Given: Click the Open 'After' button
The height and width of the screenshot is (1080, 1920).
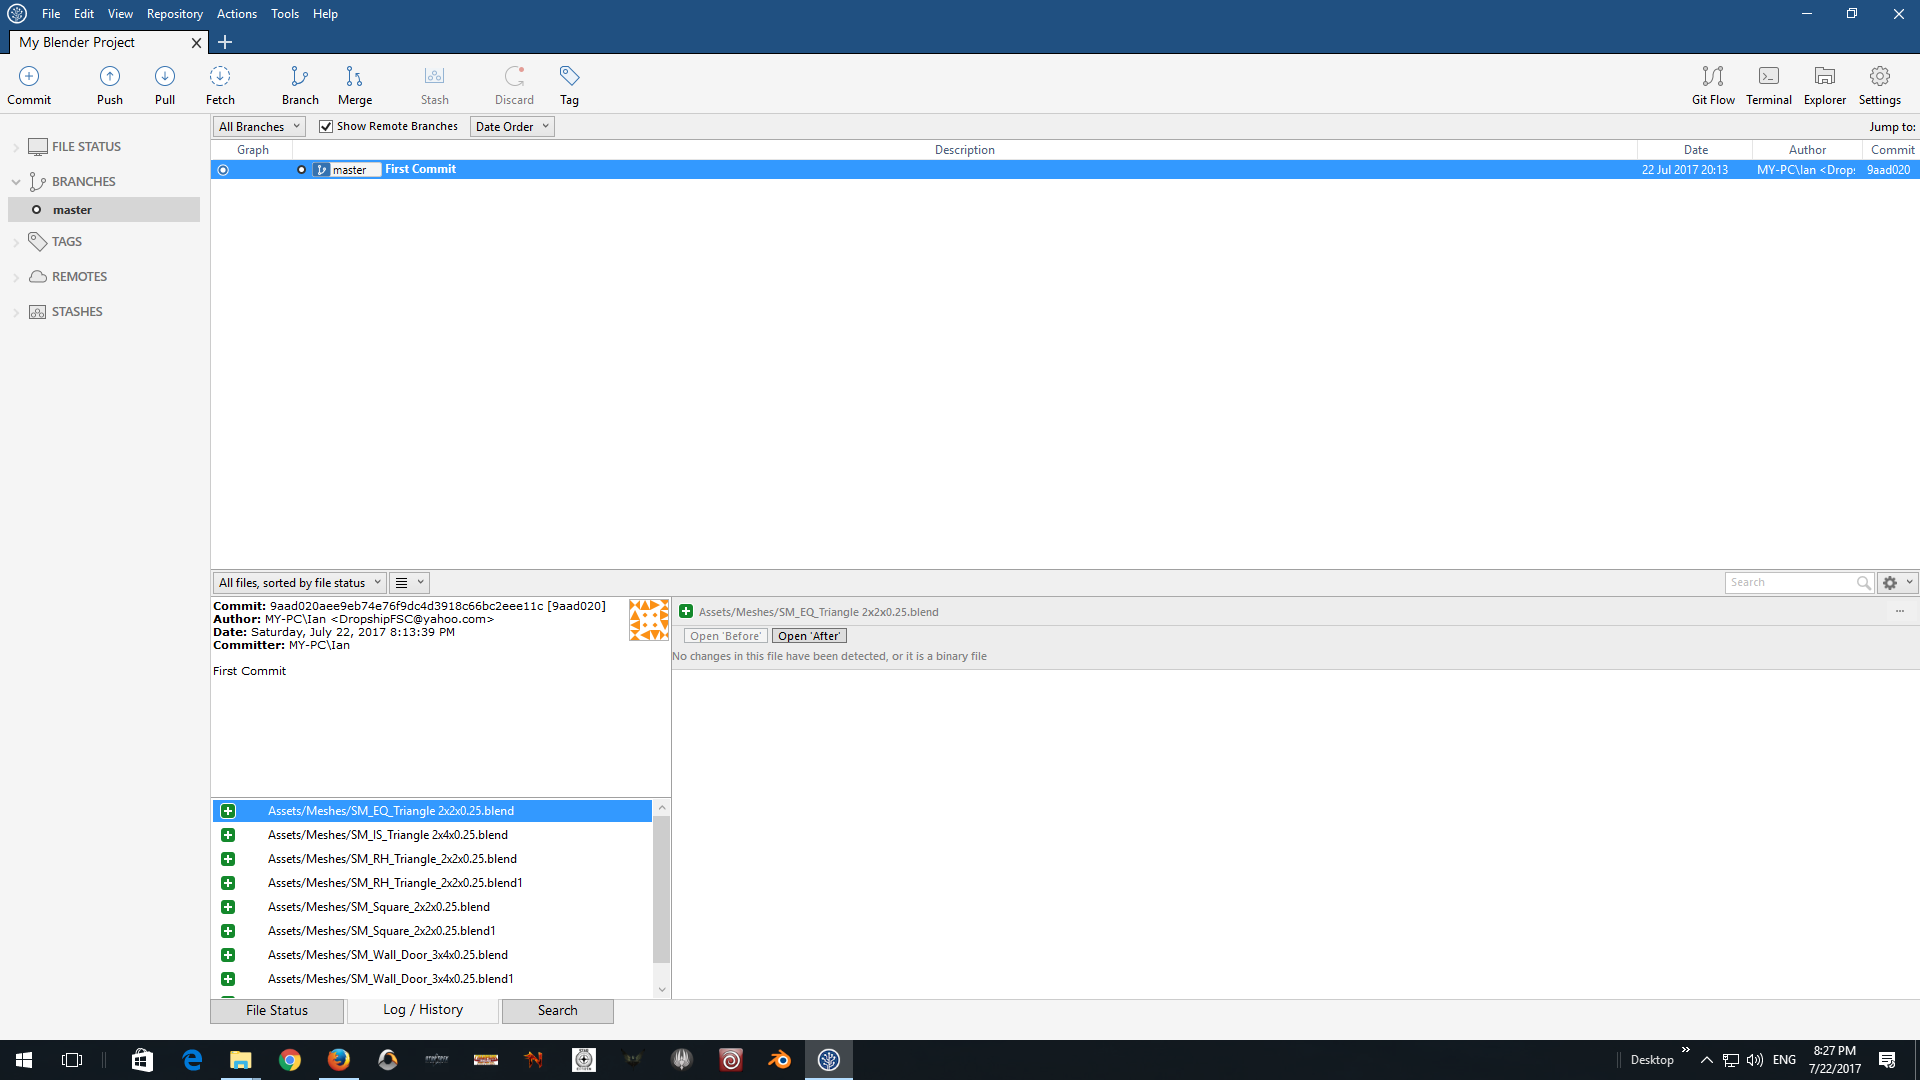Looking at the screenshot, I should [809, 636].
